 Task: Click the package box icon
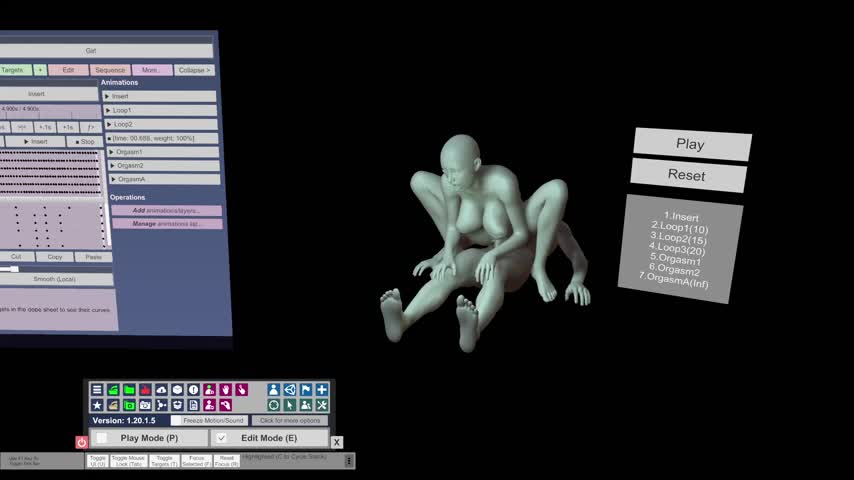(177, 390)
